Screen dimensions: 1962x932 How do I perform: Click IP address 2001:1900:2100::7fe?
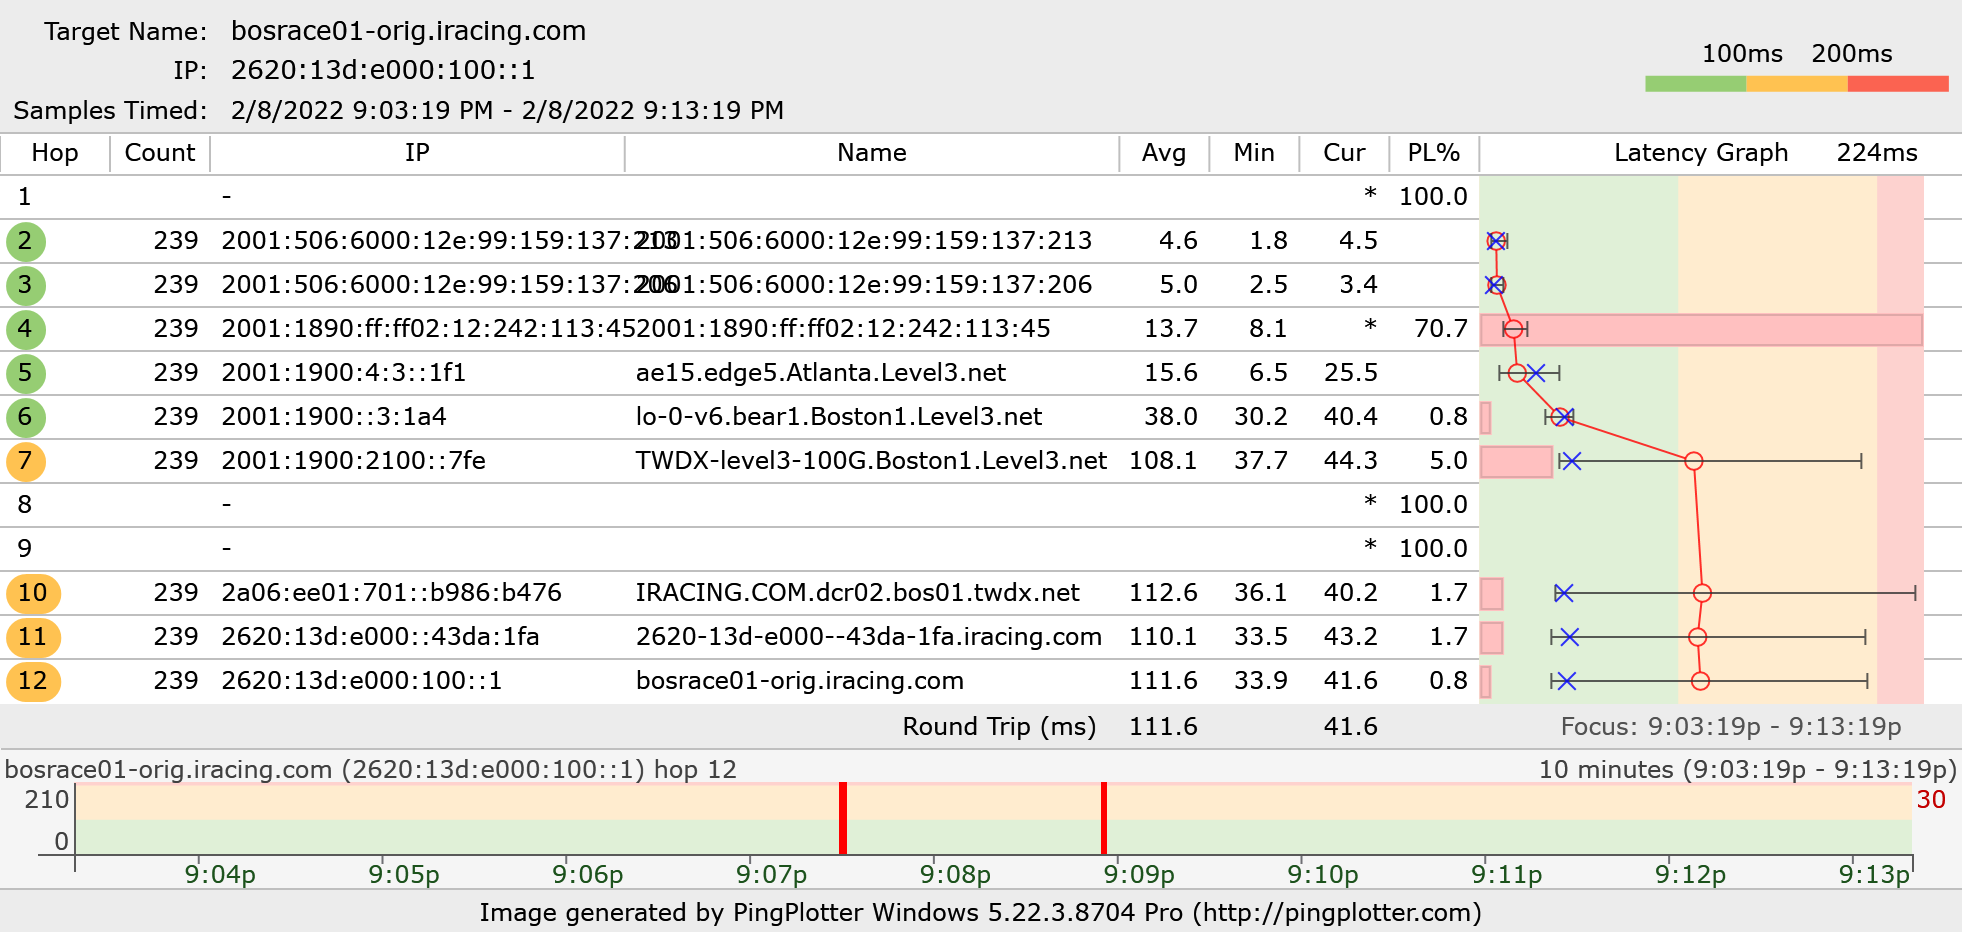click(354, 461)
